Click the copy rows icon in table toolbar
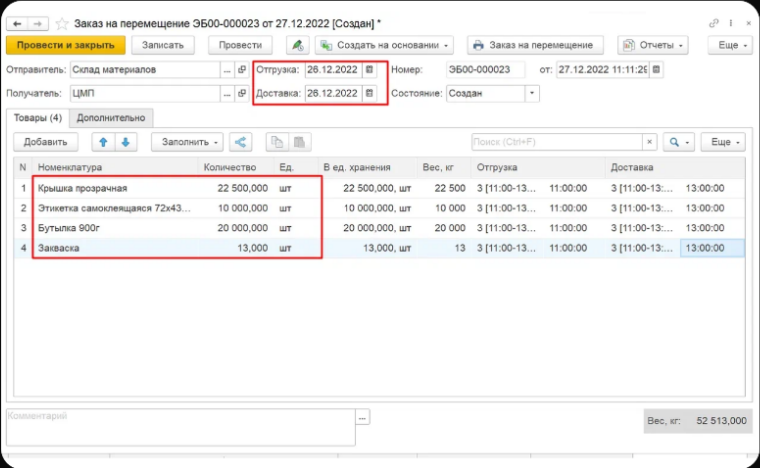 [277, 142]
